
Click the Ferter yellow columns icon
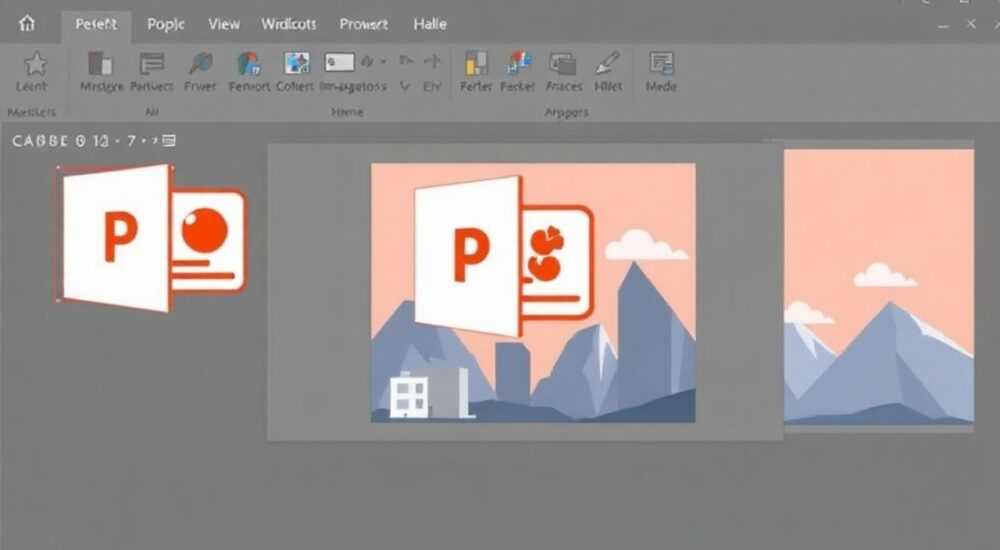tap(476, 64)
